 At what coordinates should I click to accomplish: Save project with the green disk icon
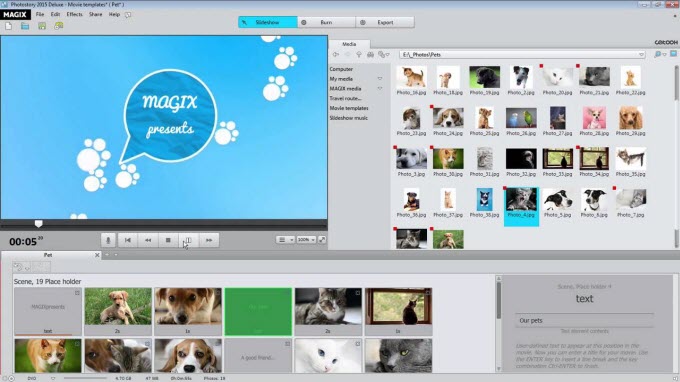(42, 26)
